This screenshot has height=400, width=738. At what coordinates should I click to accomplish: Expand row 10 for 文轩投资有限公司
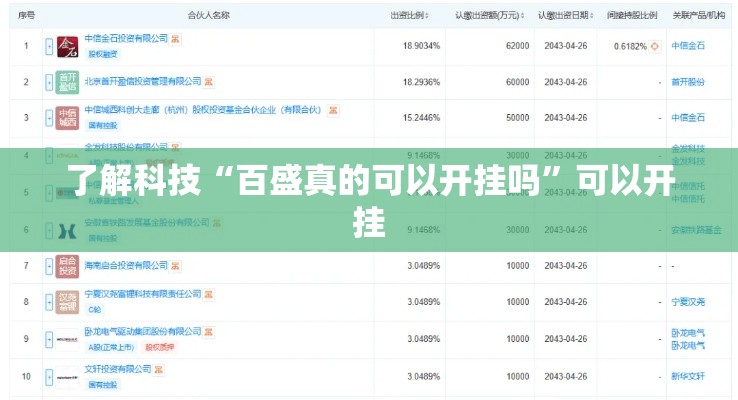pyautogui.click(x=49, y=377)
